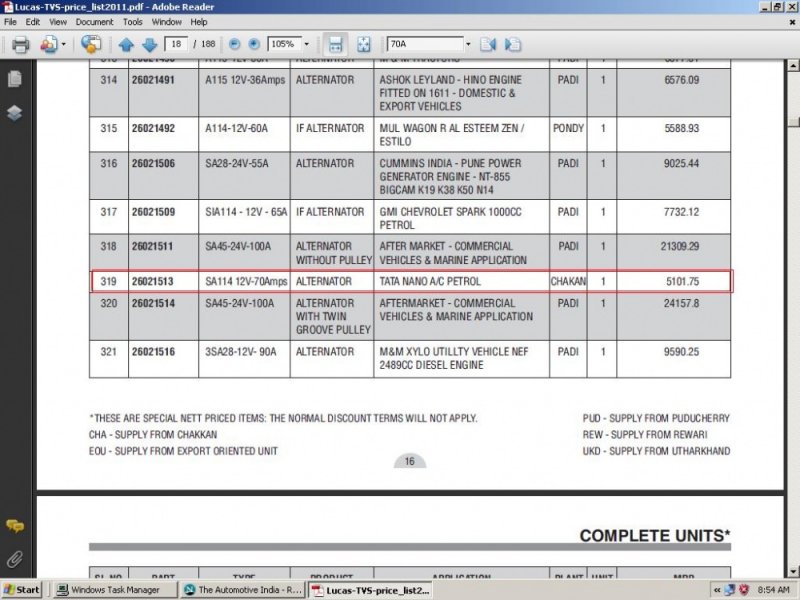
Task: Click the vertical scroll up arrow
Action: pos(793,66)
